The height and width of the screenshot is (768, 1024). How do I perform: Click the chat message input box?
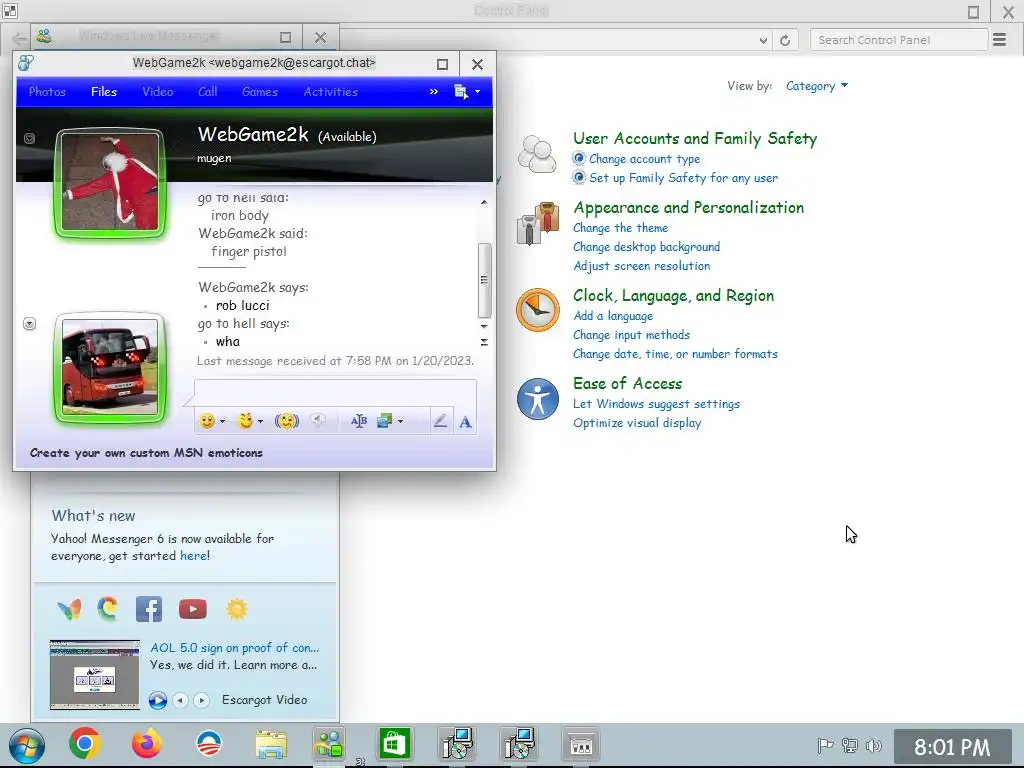coord(335,392)
